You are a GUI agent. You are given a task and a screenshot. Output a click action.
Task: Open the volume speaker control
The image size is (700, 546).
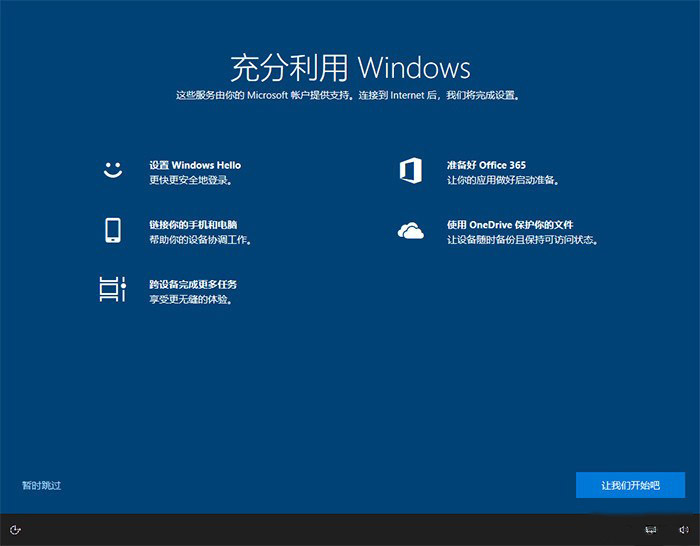click(683, 529)
